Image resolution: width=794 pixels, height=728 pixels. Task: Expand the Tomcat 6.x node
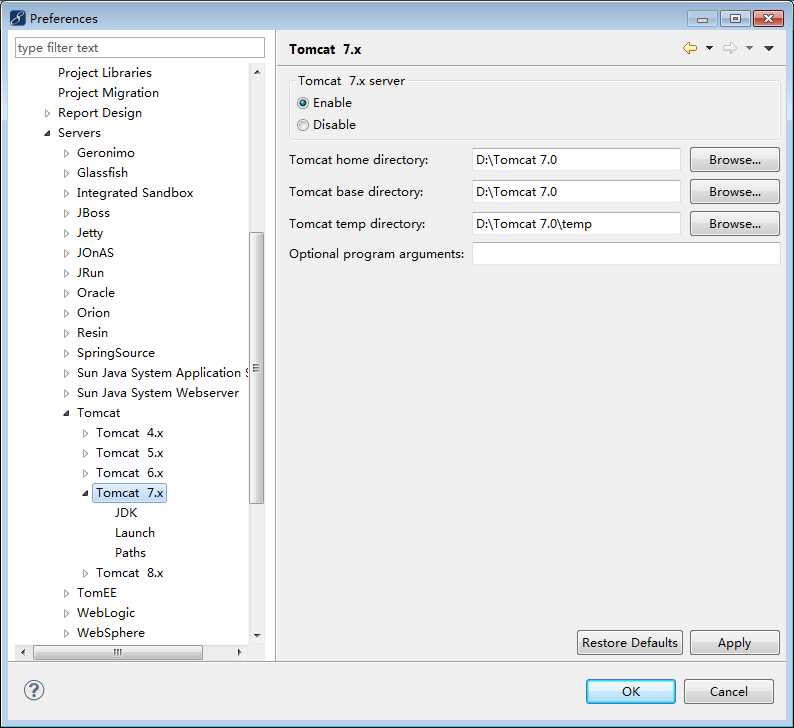[x=85, y=473]
